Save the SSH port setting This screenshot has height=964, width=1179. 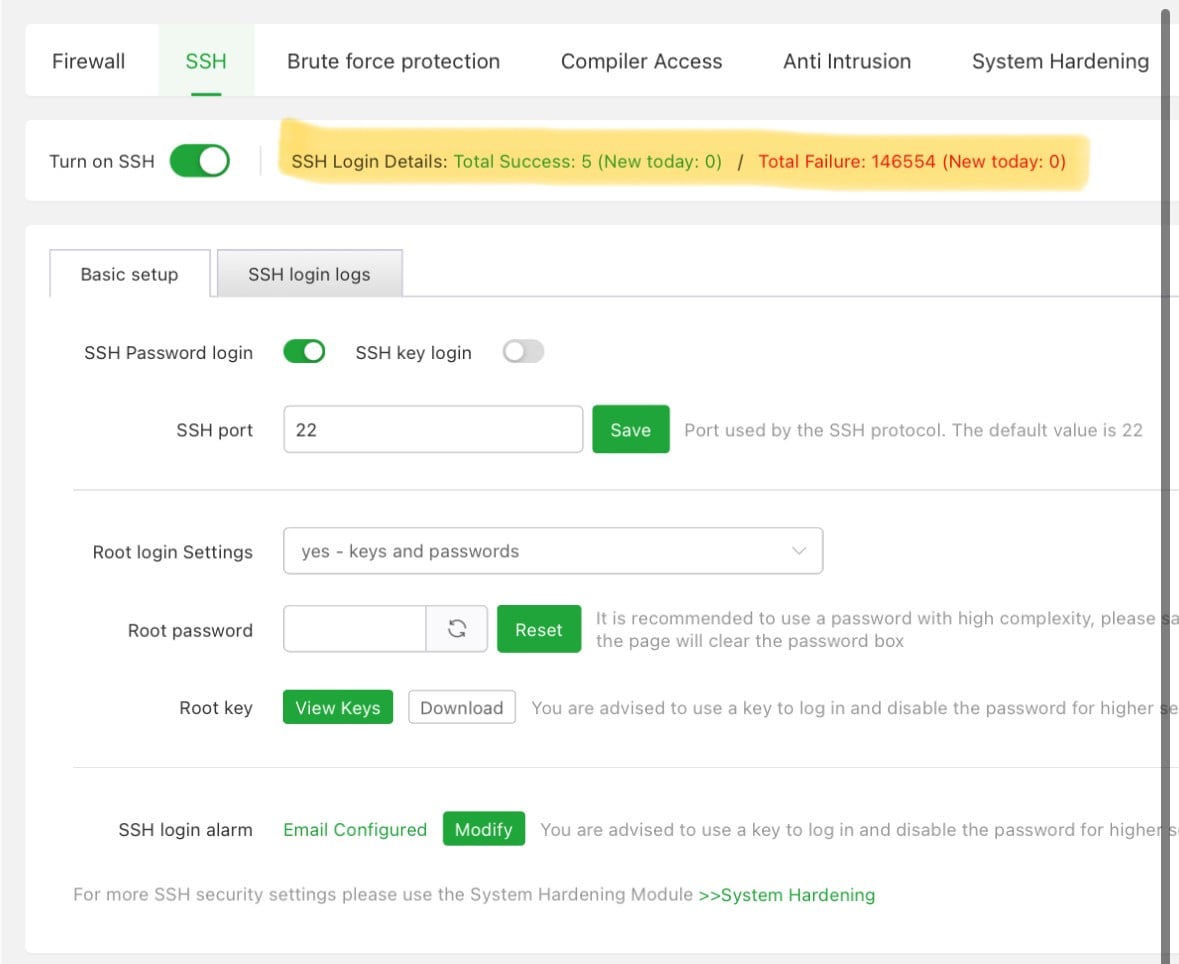pyautogui.click(x=630, y=430)
